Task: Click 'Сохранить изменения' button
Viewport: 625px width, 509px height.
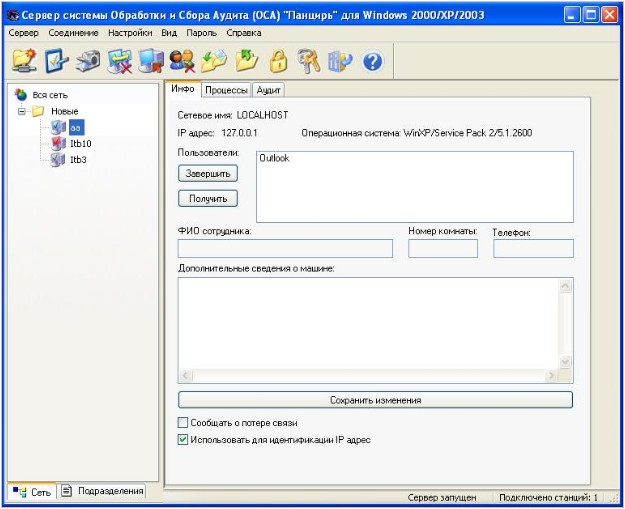Action: (375, 400)
